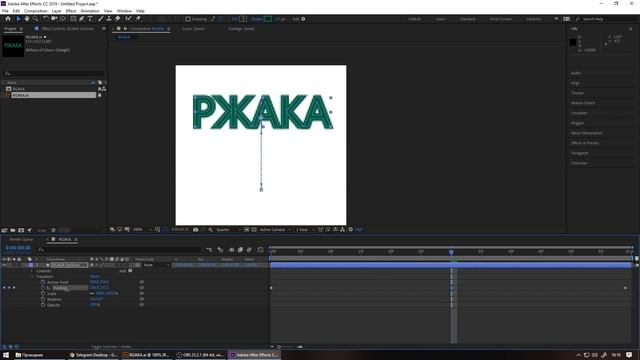Open the Composition menu
This screenshot has width=640, height=360.
point(36,11)
